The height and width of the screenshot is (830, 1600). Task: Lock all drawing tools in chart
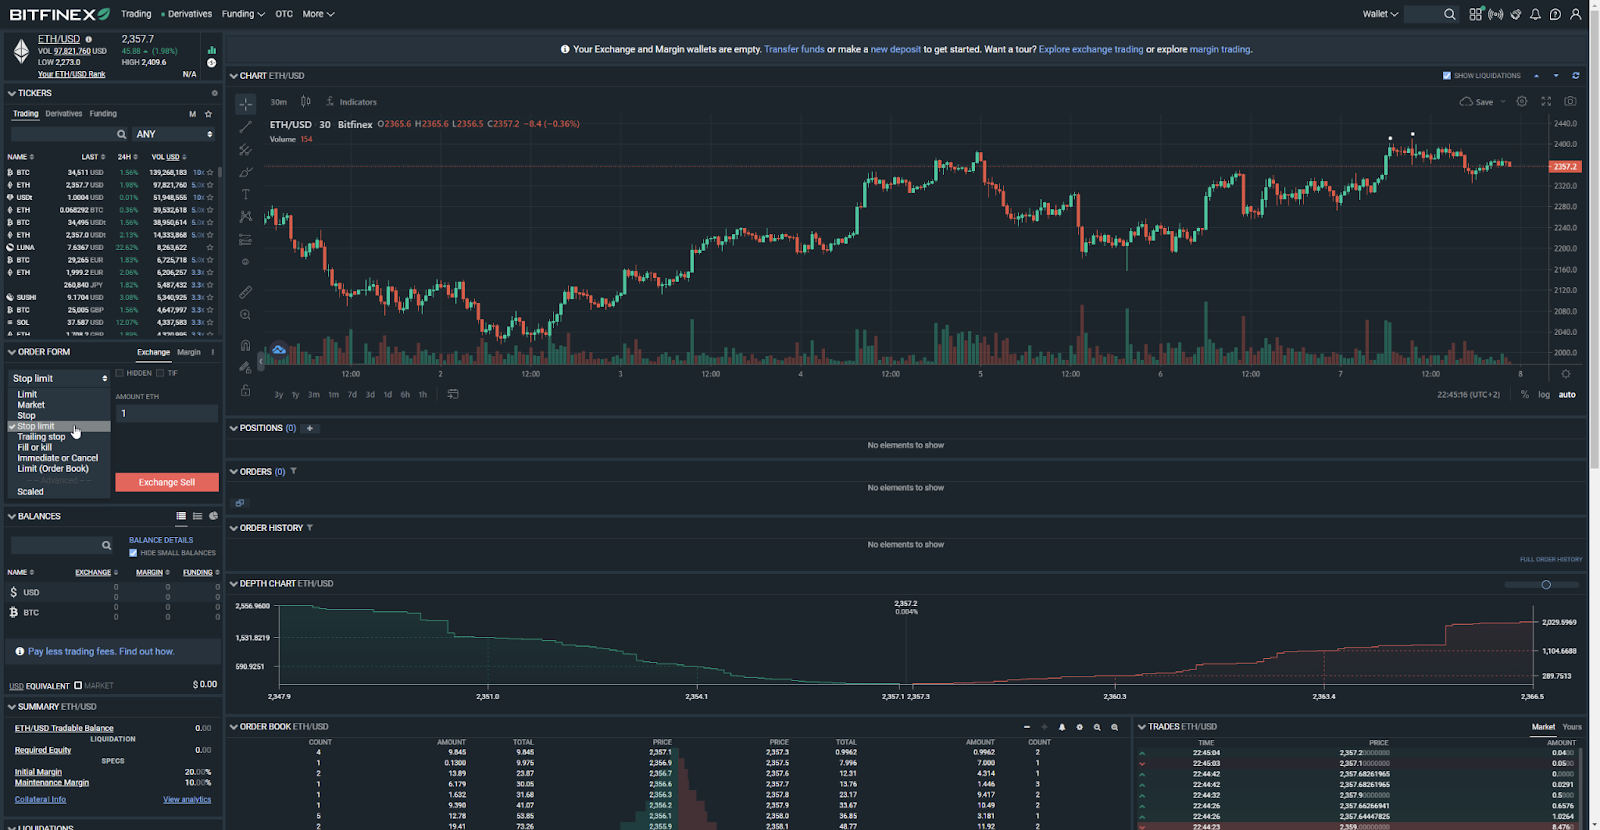click(x=245, y=390)
